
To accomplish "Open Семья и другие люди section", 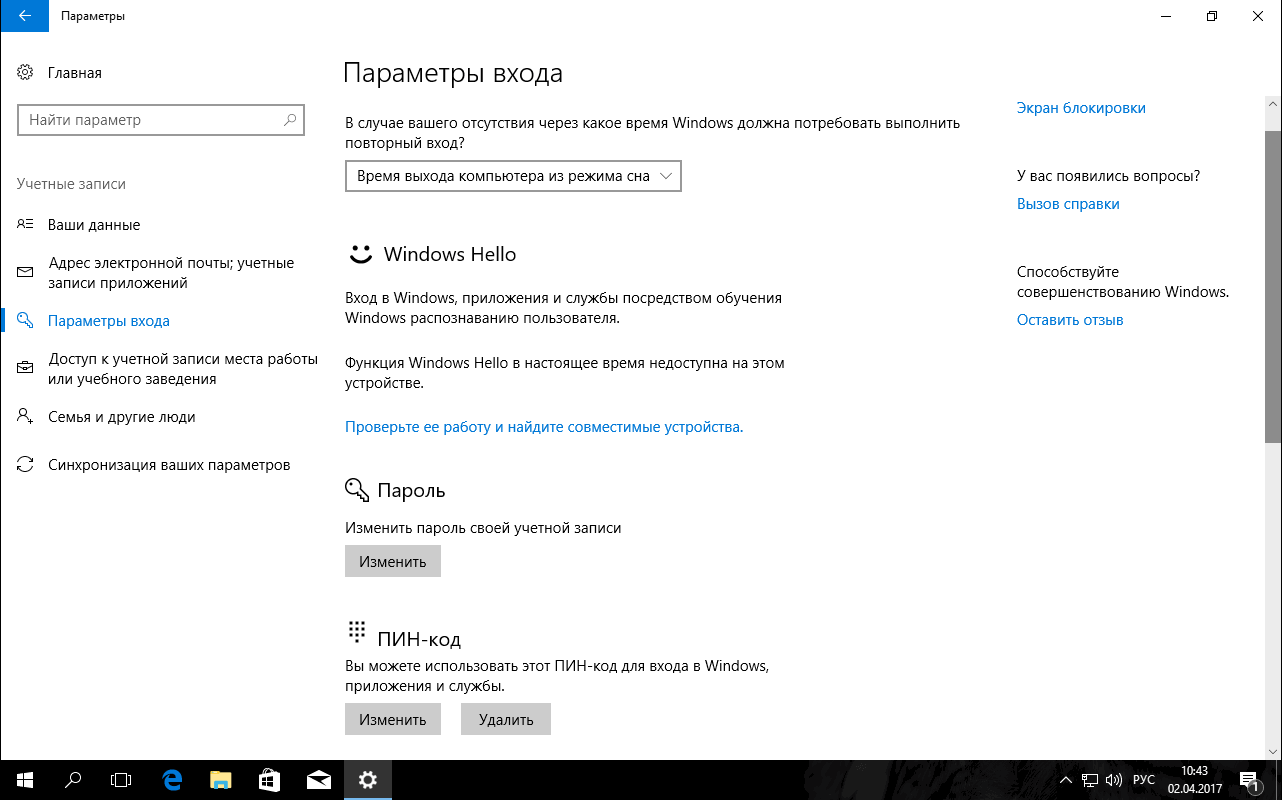I will 122,417.
